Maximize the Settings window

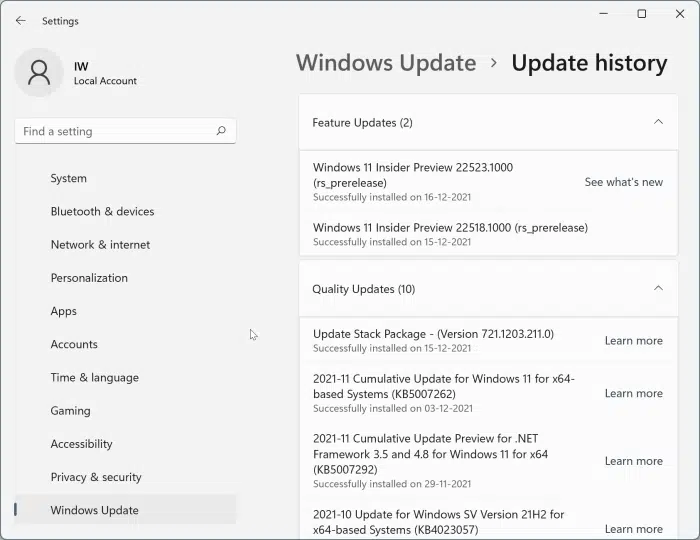click(x=642, y=14)
